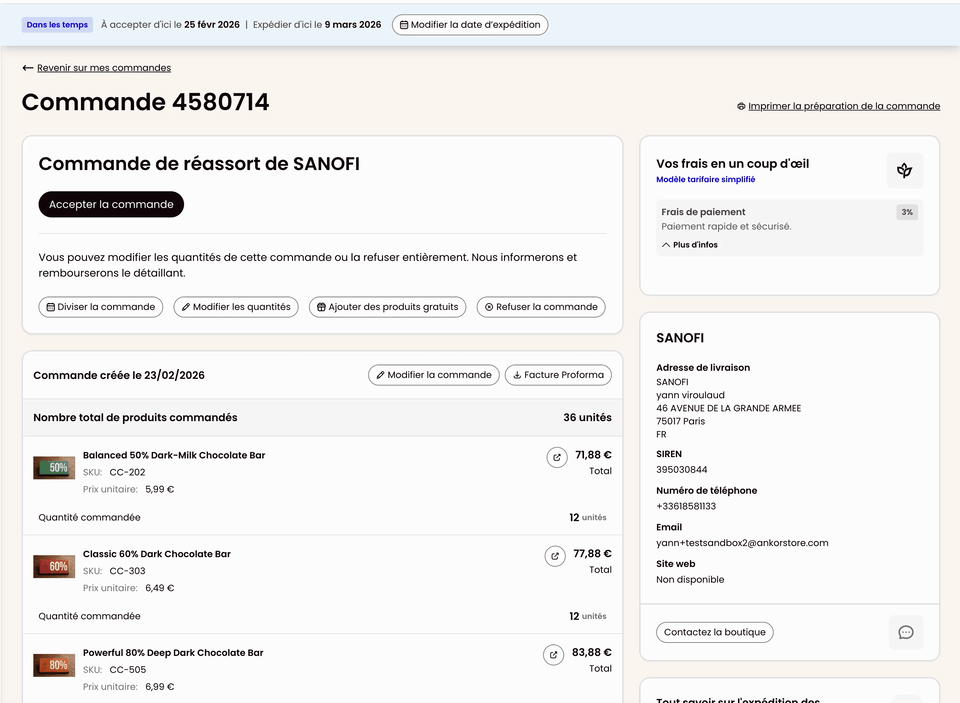Open Modèle tarifaire simplifié link

(705, 179)
